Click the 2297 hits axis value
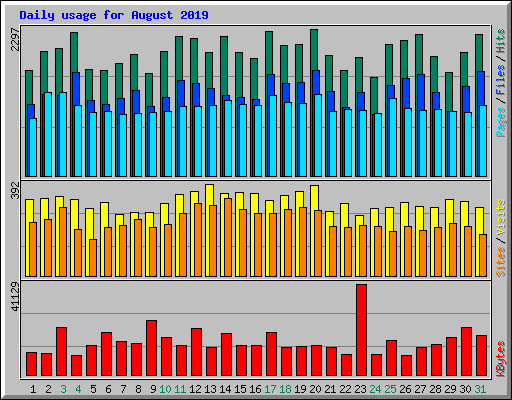512x400 pixels. (x=15, y=39)
